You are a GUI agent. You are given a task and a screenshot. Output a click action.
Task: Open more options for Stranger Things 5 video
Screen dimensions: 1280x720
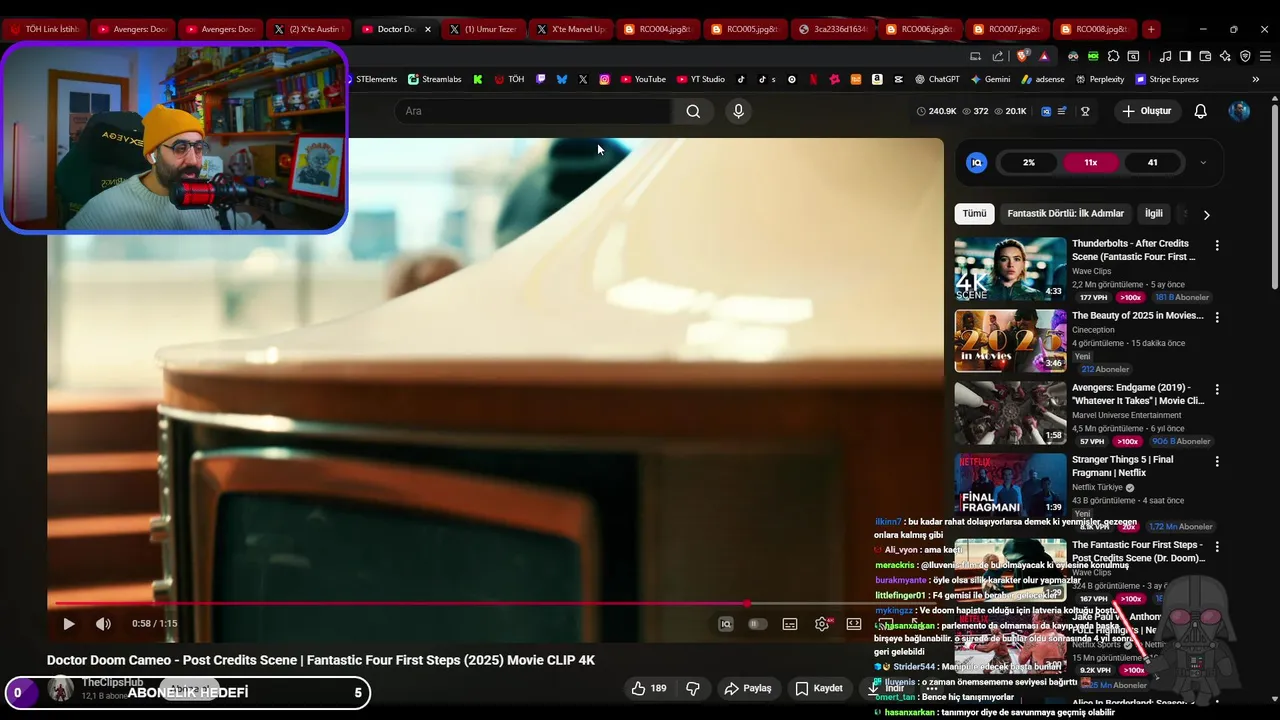(x=1217, y=461)
